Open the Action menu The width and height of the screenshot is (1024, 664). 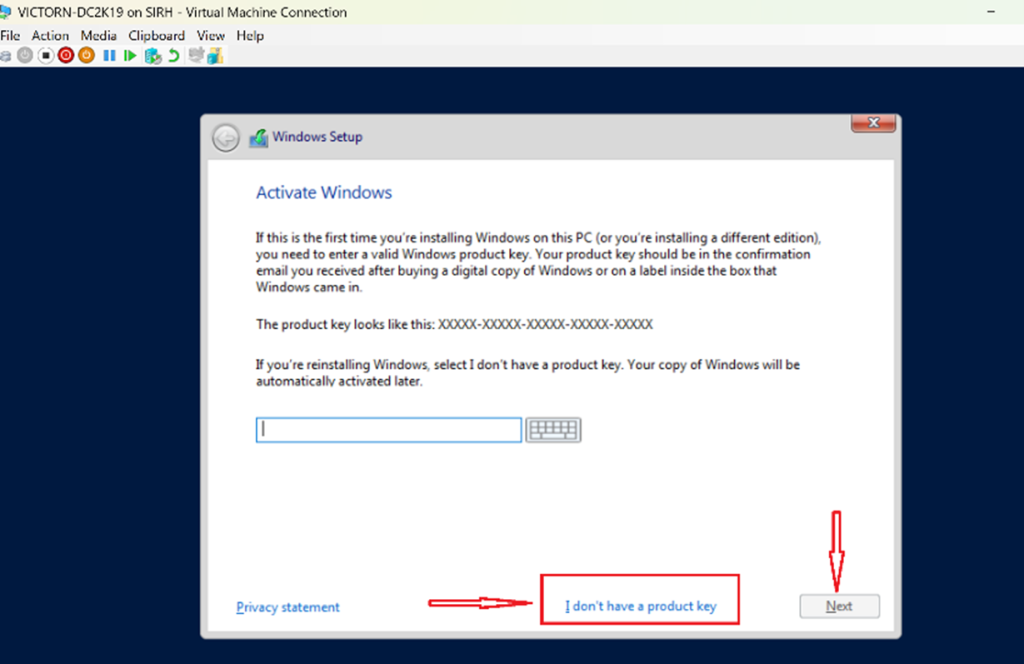pyautogui.click(x=50, y=35)
